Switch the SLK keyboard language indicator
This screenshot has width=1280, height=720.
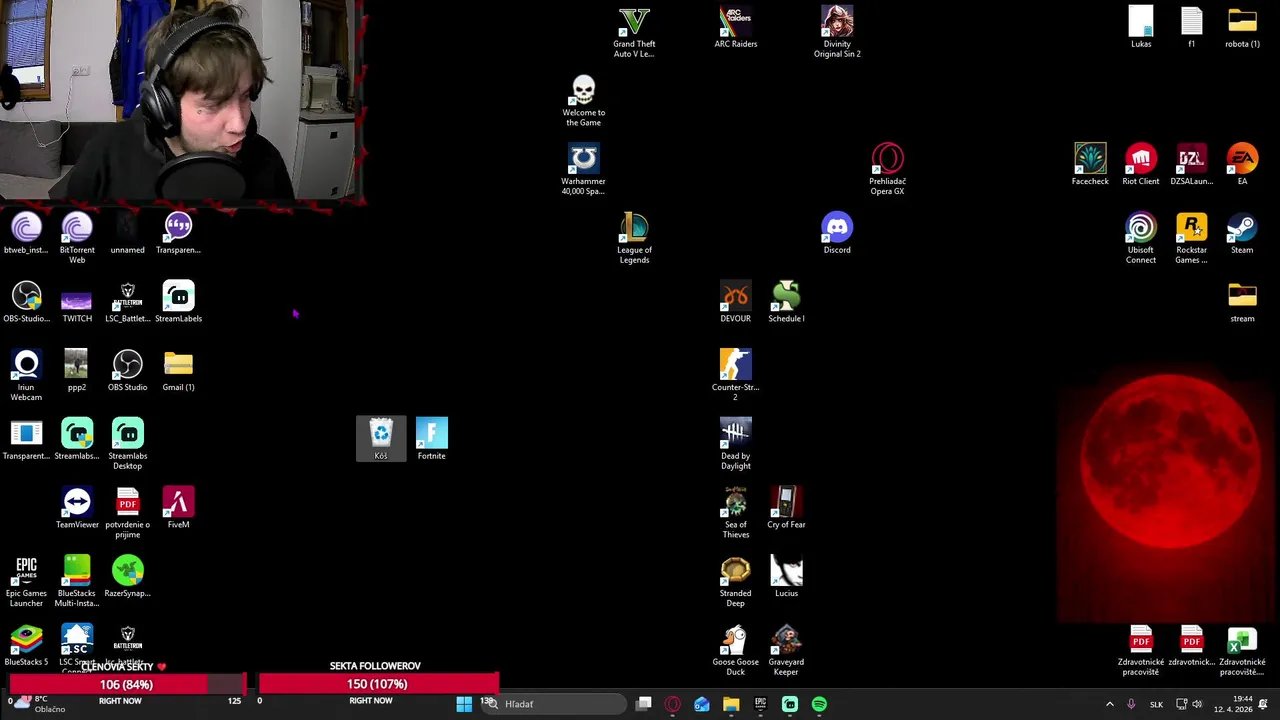pos(1156,704)
